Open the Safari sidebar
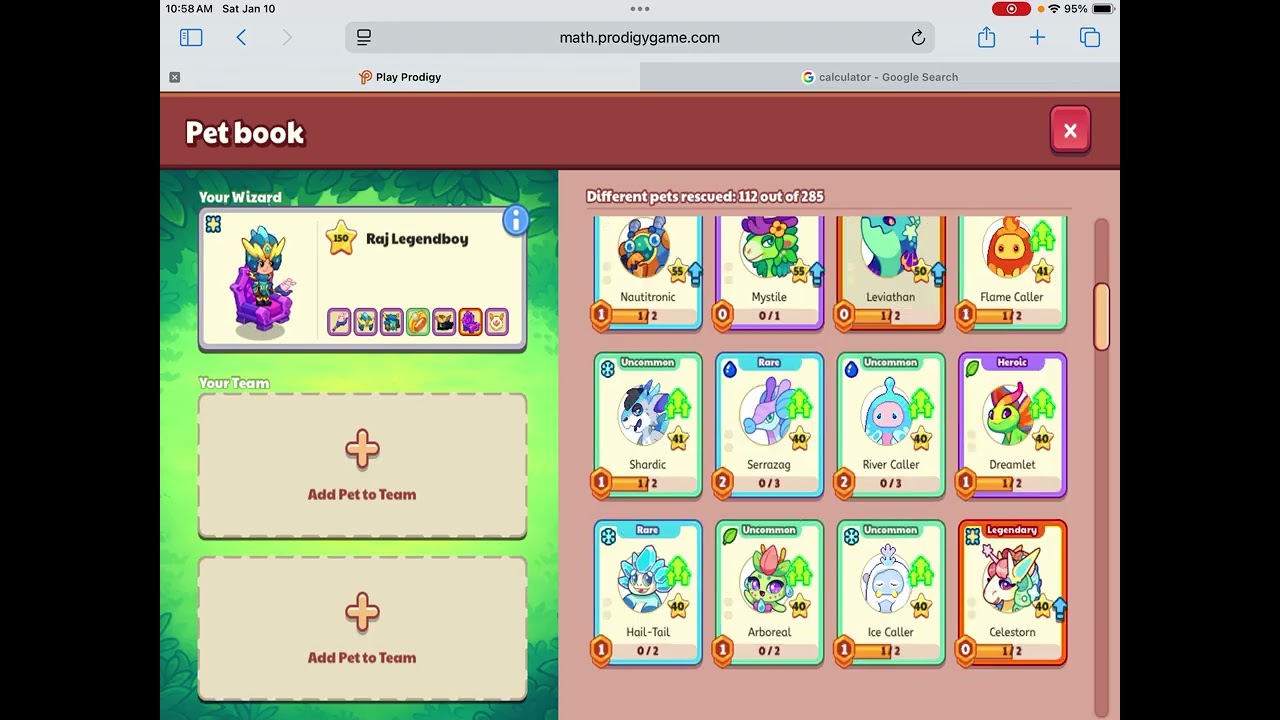Image resolution: width=1280 pixels, height=720 pixels. pyautogui.click(x=191, y=38)
